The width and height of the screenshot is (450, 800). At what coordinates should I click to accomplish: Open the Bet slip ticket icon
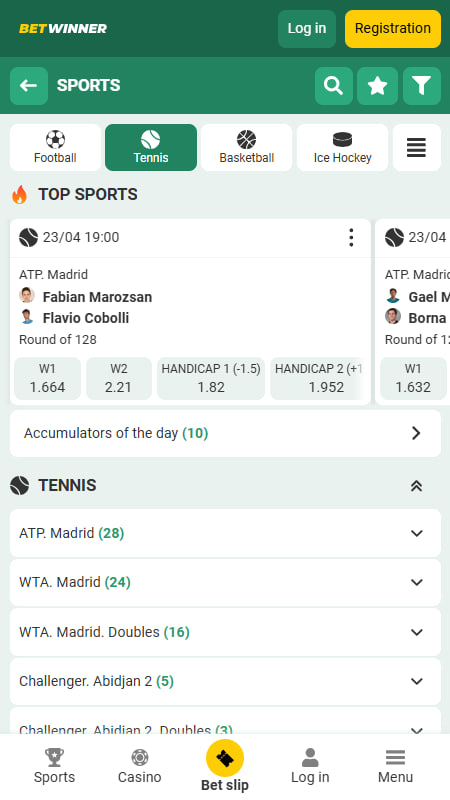[225, 758]
